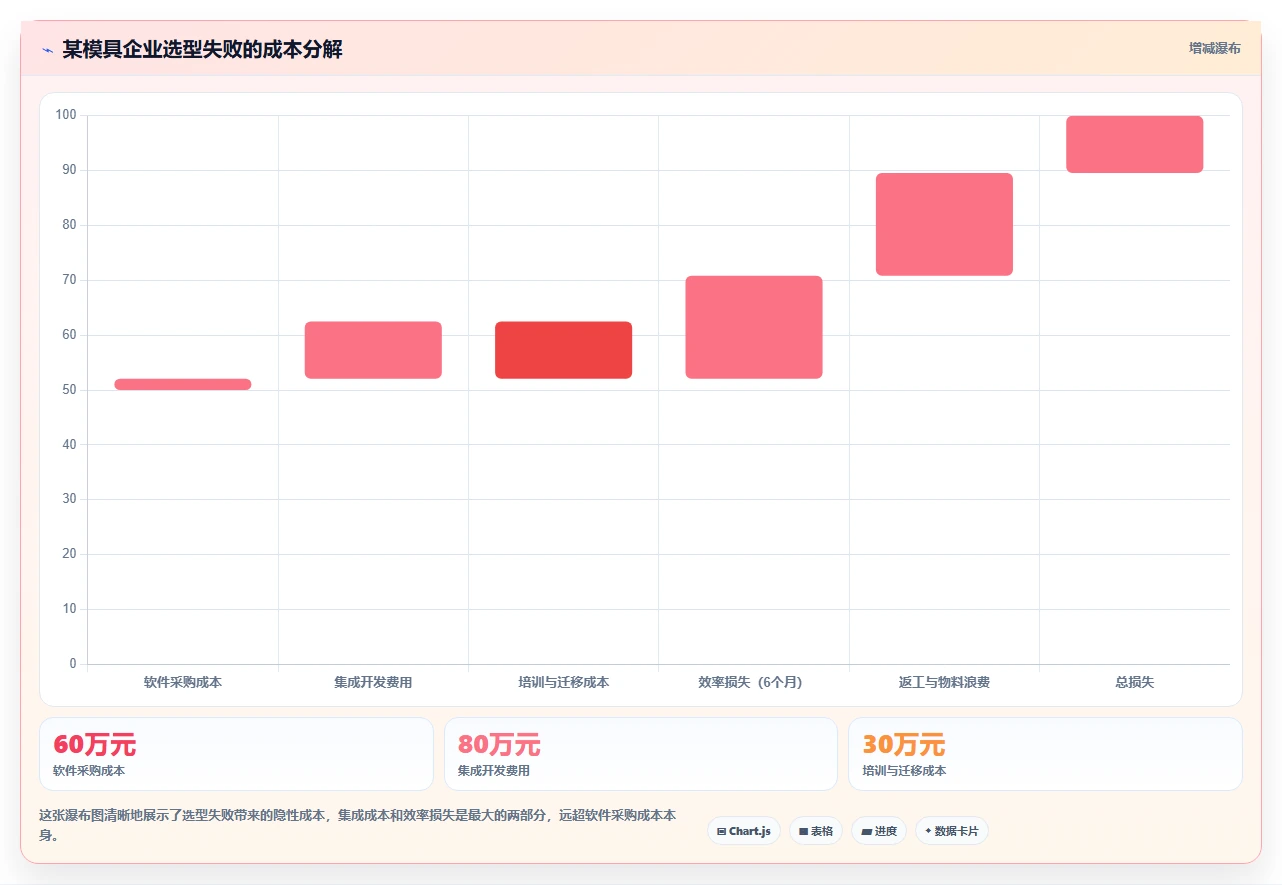Screen dimensions: 1282x885
Task: Click the 数据卡片 tag pill
Action: (952, 831)
